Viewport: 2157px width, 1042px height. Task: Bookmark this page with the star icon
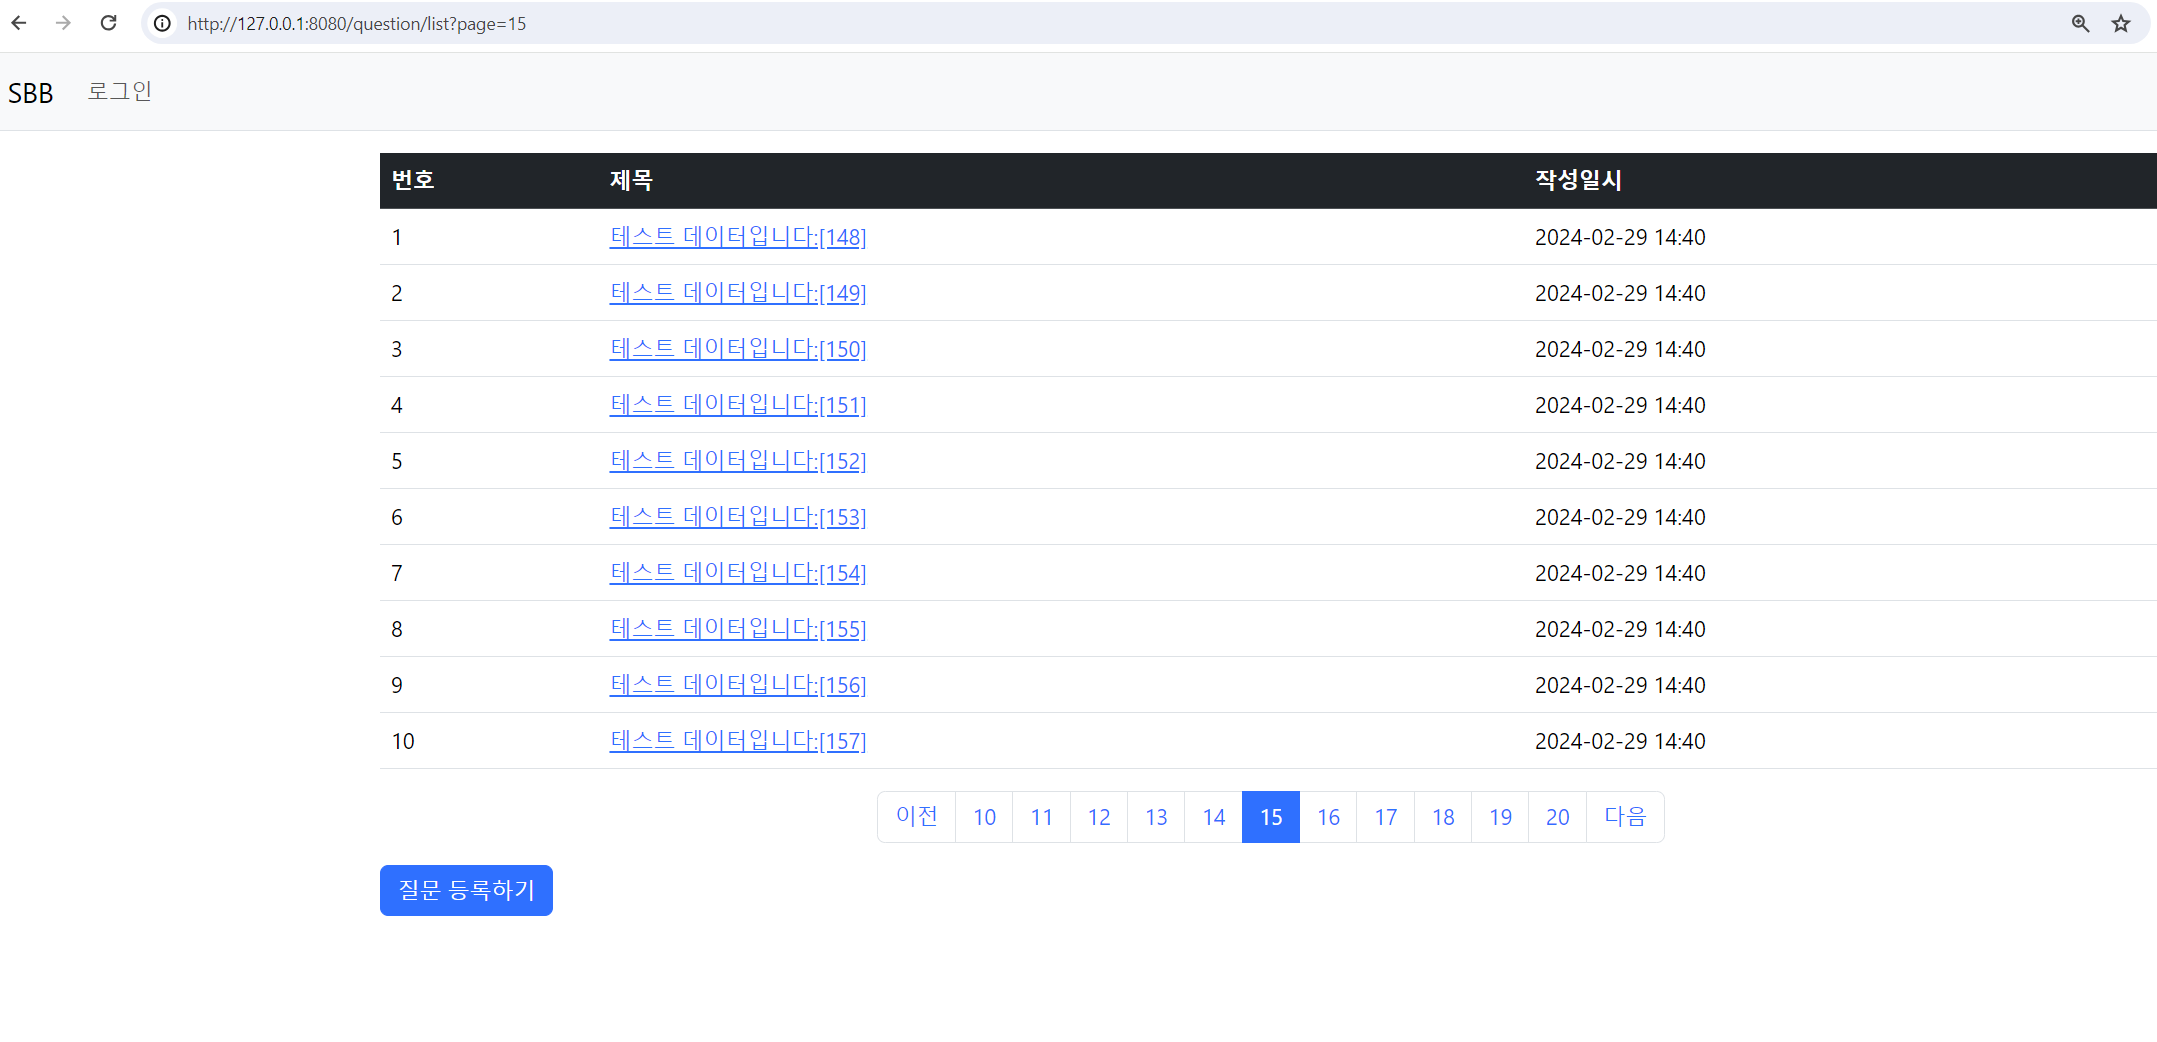tap(2121, 23)
